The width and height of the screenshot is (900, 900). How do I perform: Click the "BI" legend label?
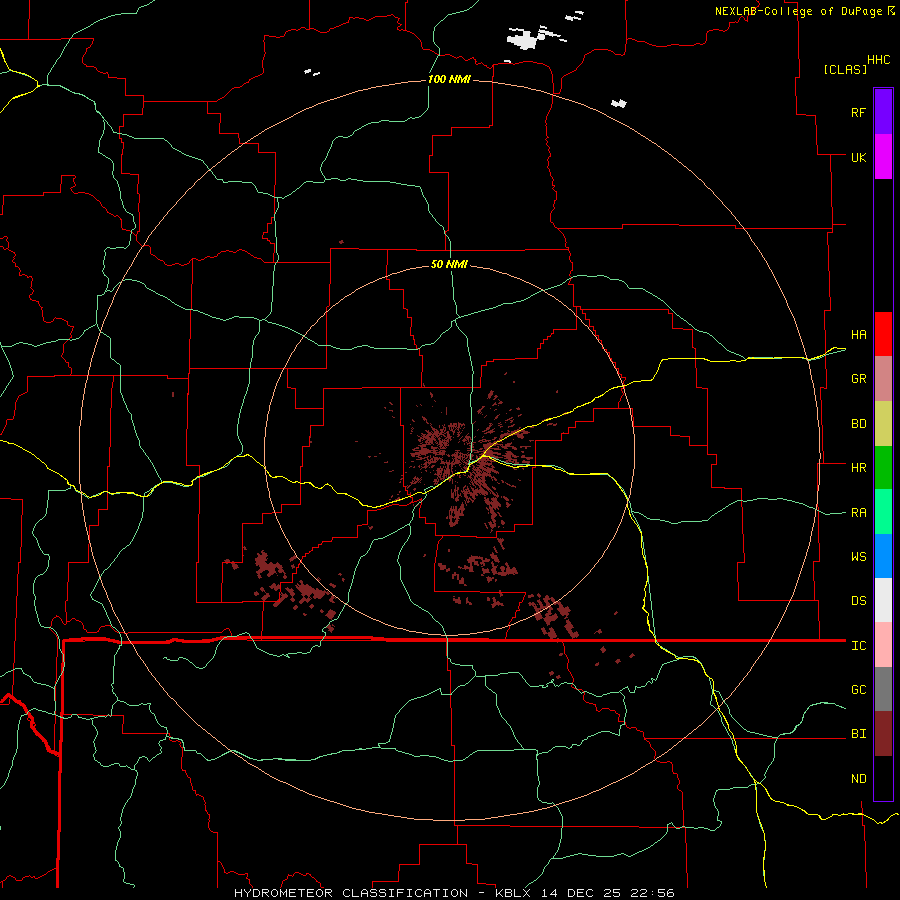pyautogui.click(x=858, y=734)
